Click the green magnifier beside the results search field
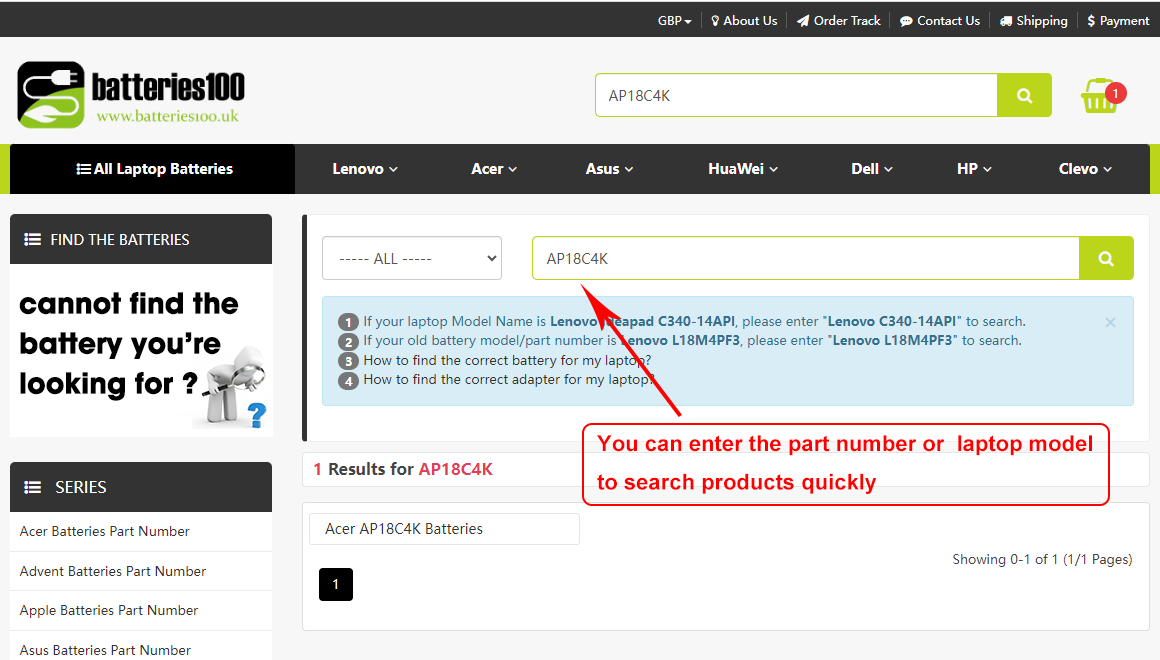1160x660 pixels. coord(1106,258)
